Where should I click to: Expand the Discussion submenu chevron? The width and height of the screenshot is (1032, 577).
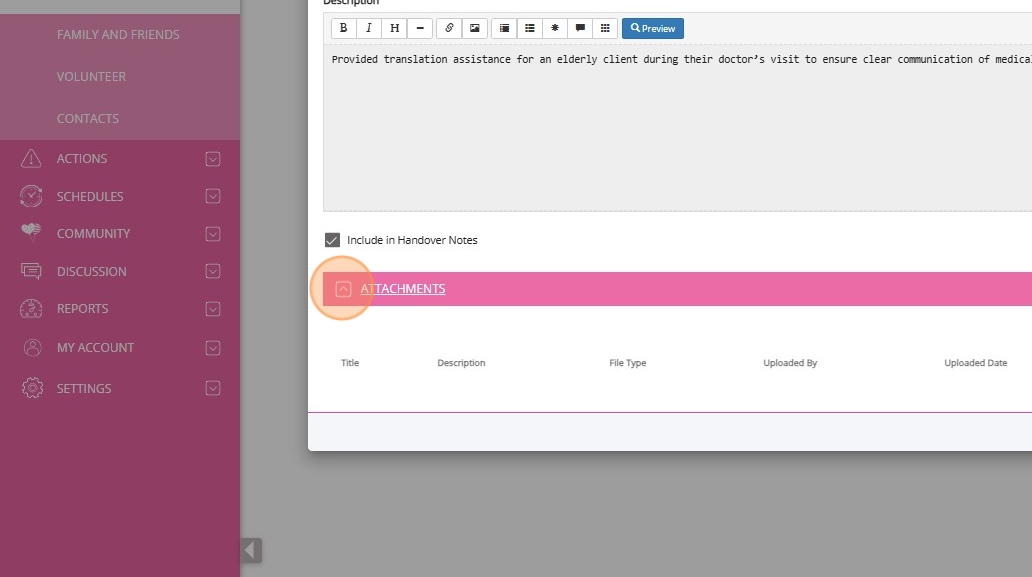click(x=213, y=271)
